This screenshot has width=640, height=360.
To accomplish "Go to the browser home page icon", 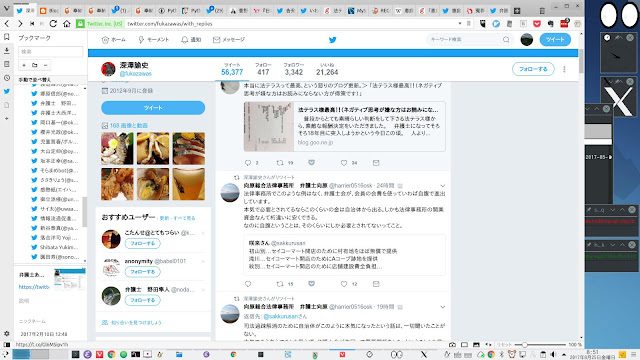I will pos(67,24).
